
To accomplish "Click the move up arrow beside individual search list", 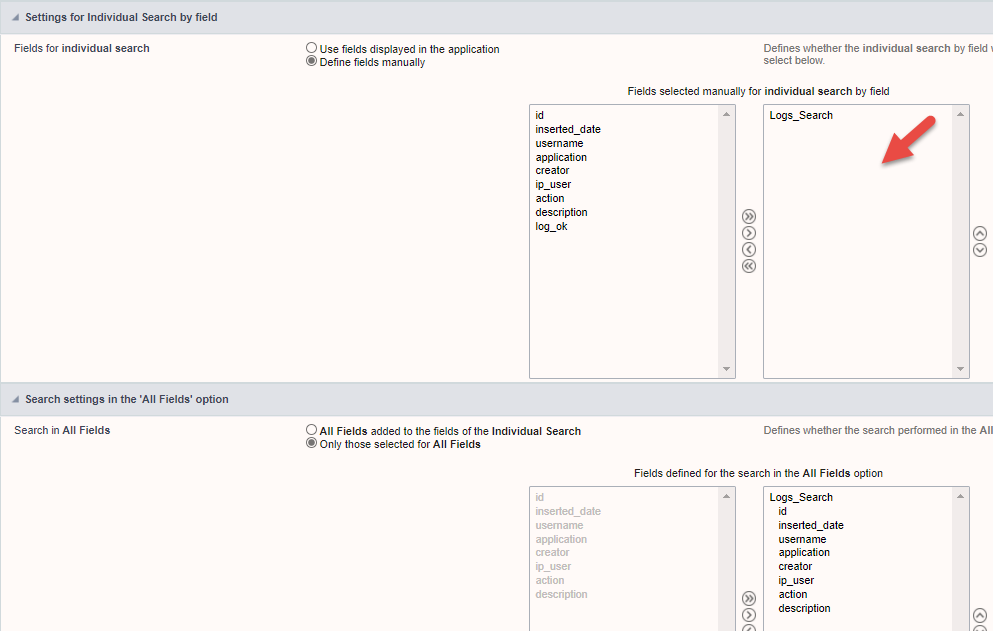I will 979,233.
